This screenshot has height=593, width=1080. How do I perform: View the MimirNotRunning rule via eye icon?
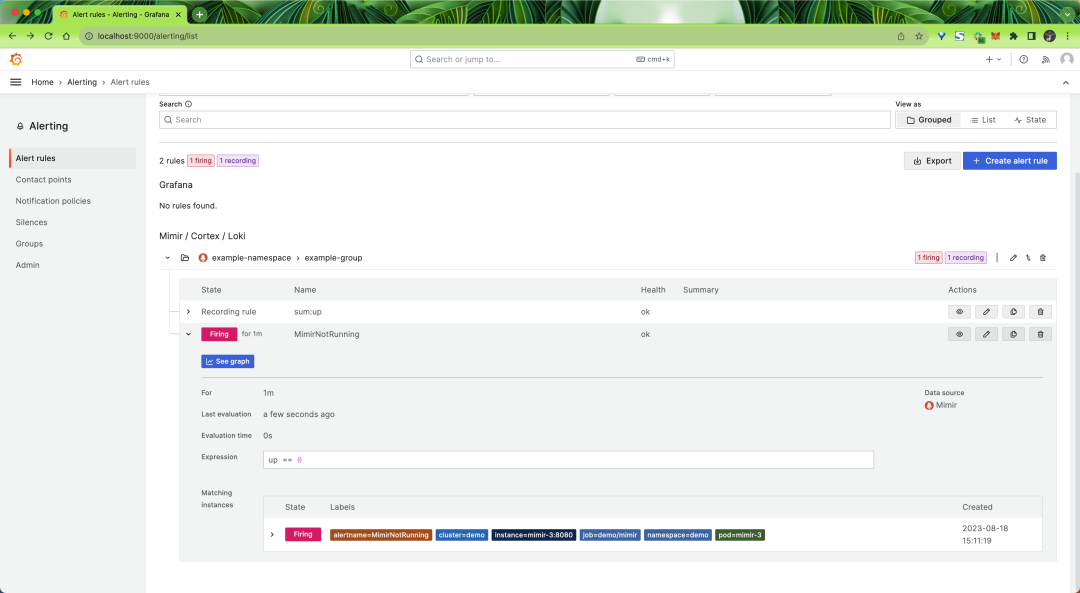[959, 334]
